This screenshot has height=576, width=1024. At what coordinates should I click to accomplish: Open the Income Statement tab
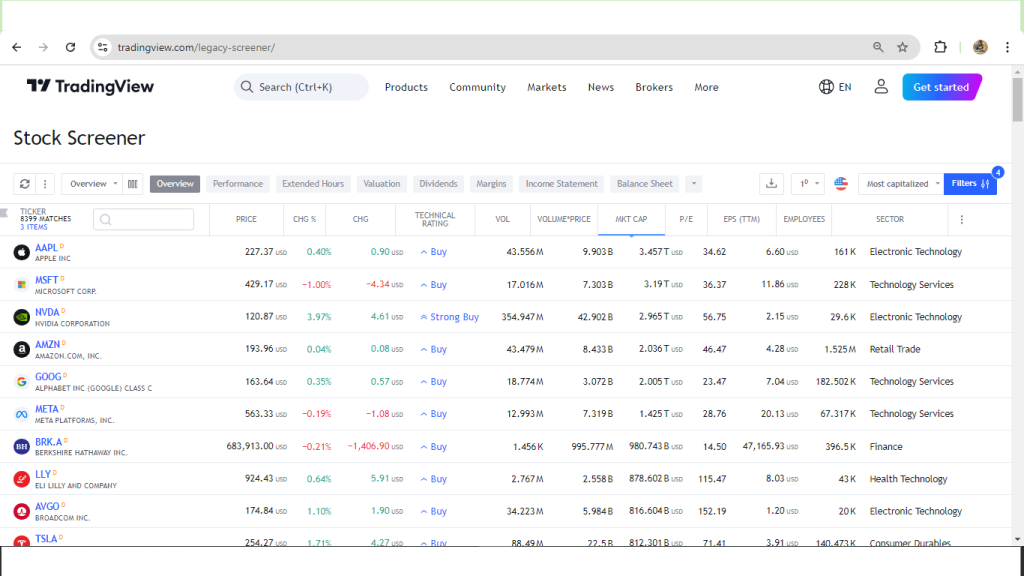click(561, 184)
